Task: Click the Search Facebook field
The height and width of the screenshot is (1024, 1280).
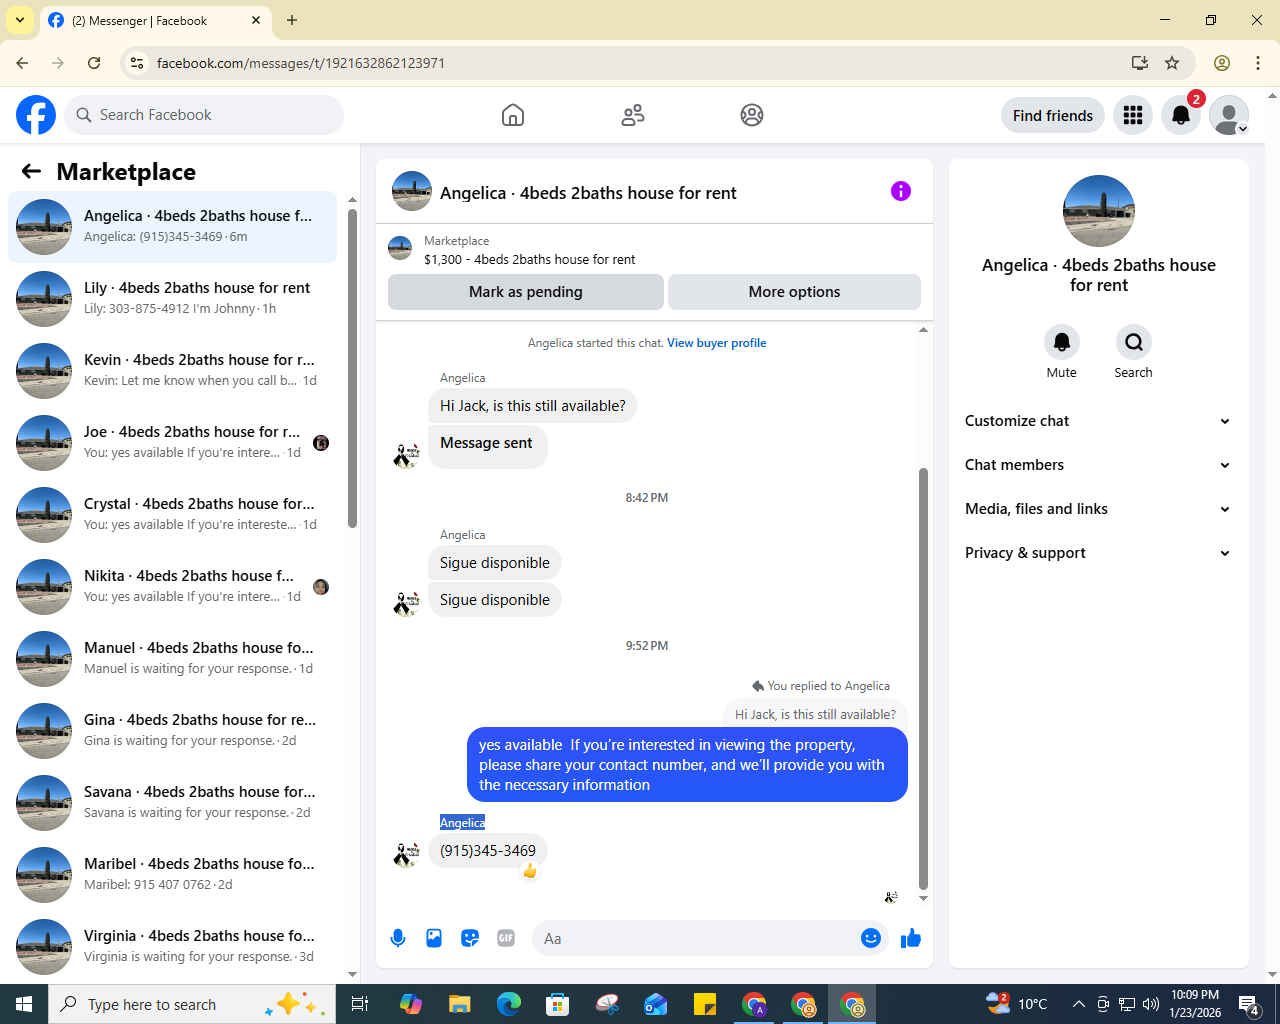Action: click(x=204, y=115)
